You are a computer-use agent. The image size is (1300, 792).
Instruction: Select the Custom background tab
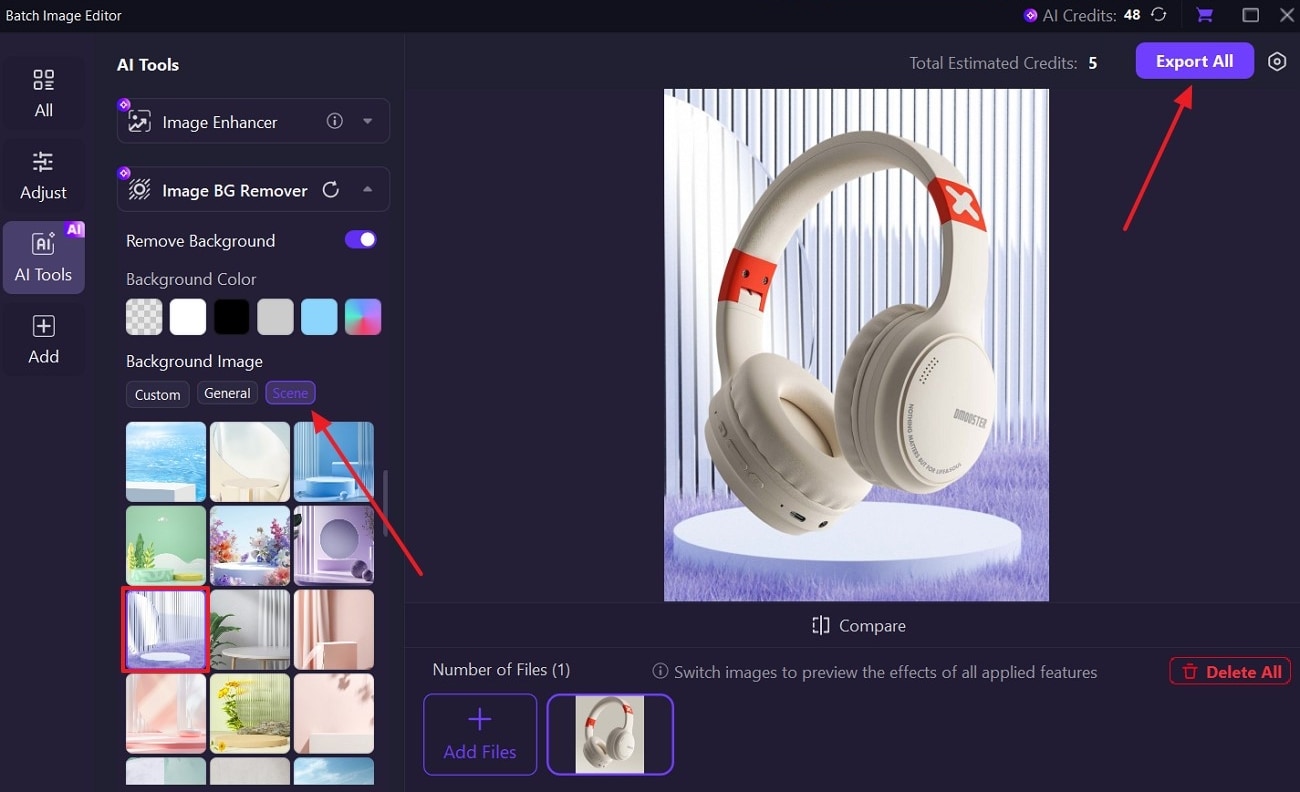pyautogui.click(x=158, y=394)
